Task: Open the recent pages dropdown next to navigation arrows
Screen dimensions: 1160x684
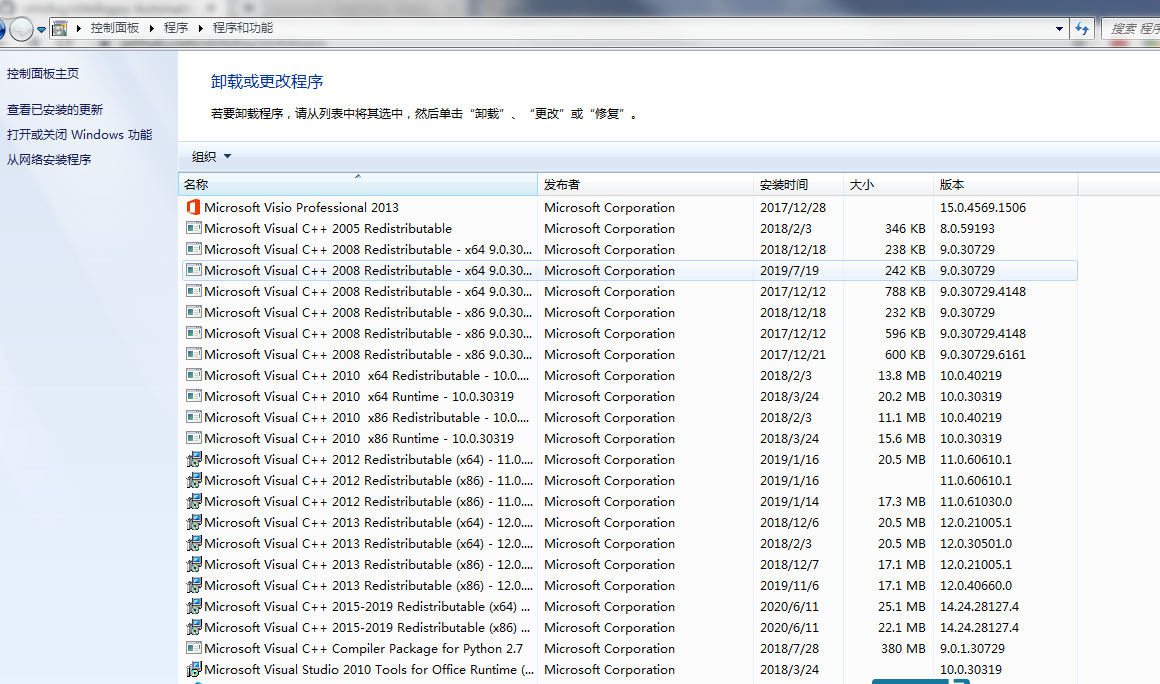Action: coord(41,30)
